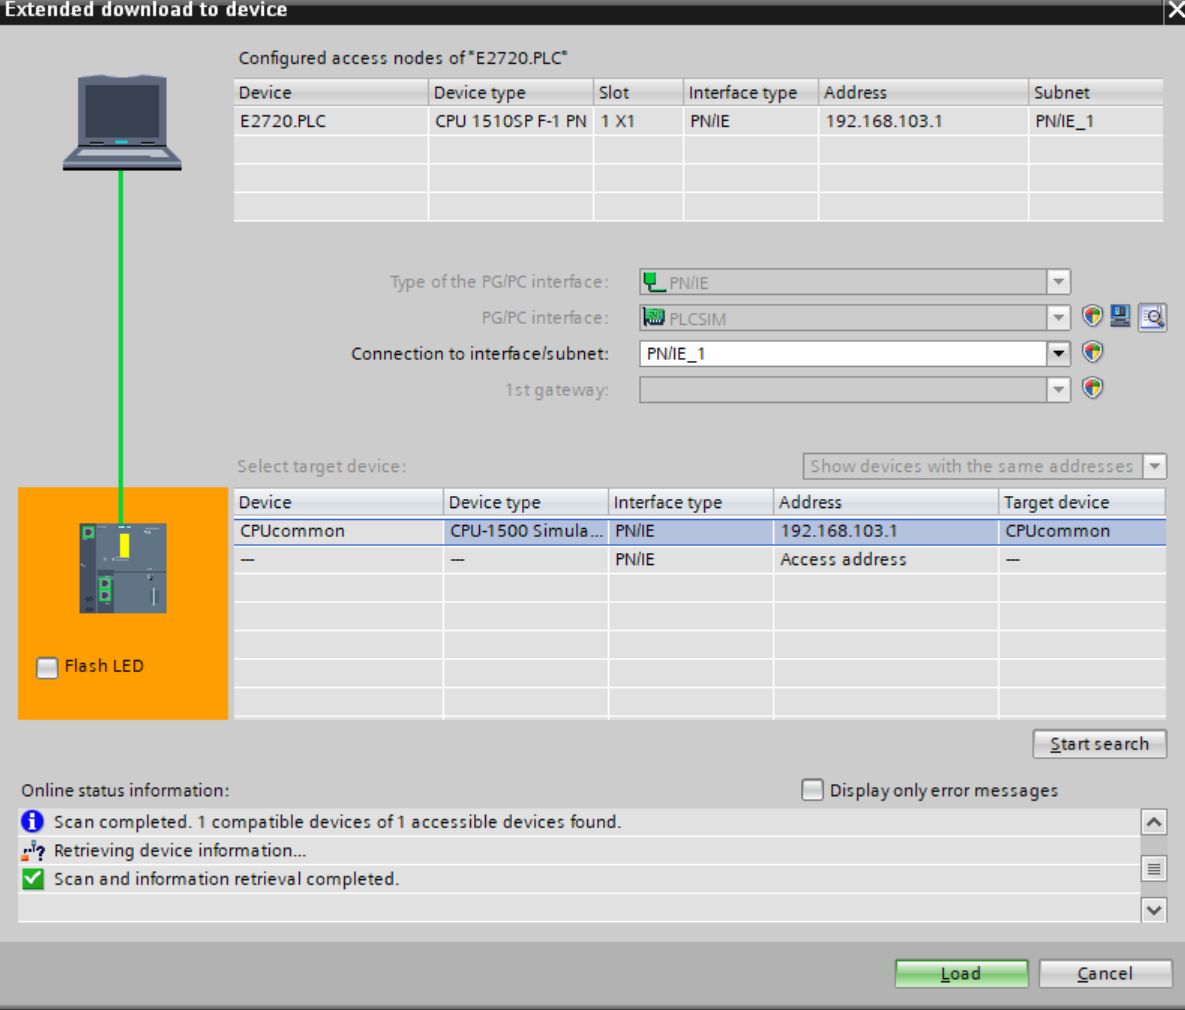Click the PLC device image in orange panel
The image size is (1185, 1010).
pos(123,568)
